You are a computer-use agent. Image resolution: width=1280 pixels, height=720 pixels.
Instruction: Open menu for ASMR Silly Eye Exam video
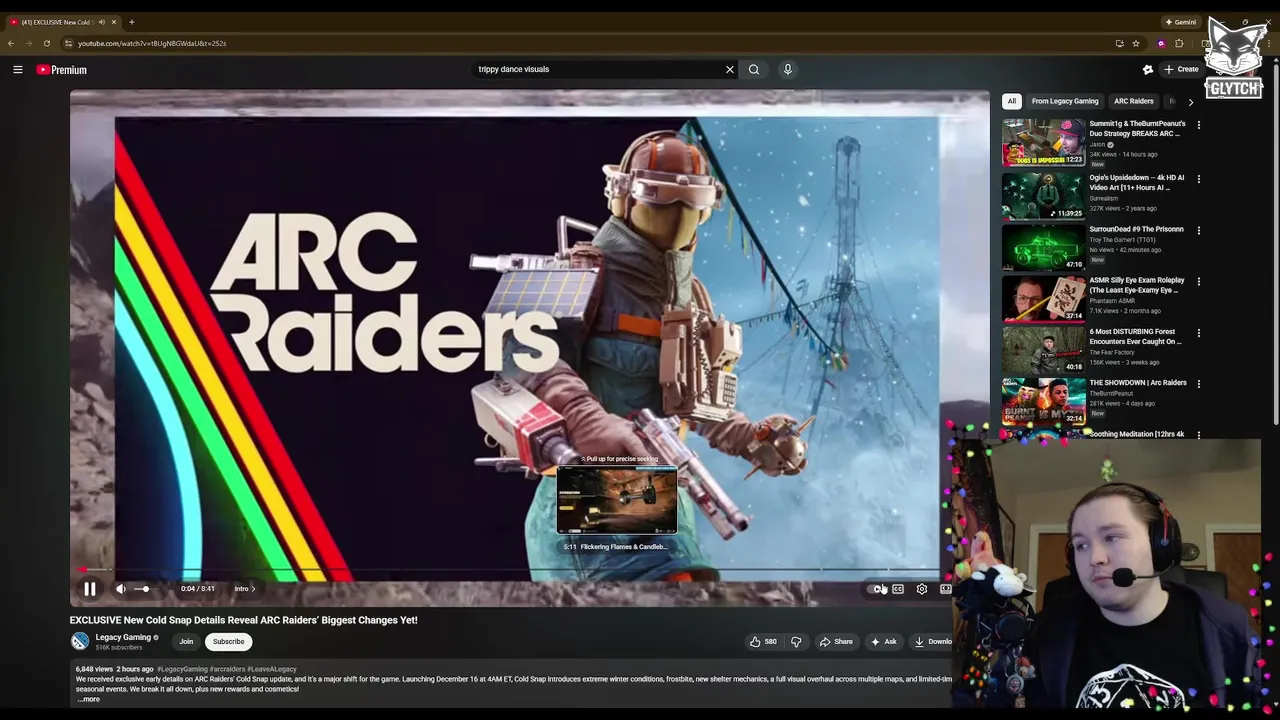pos(1199,281)
